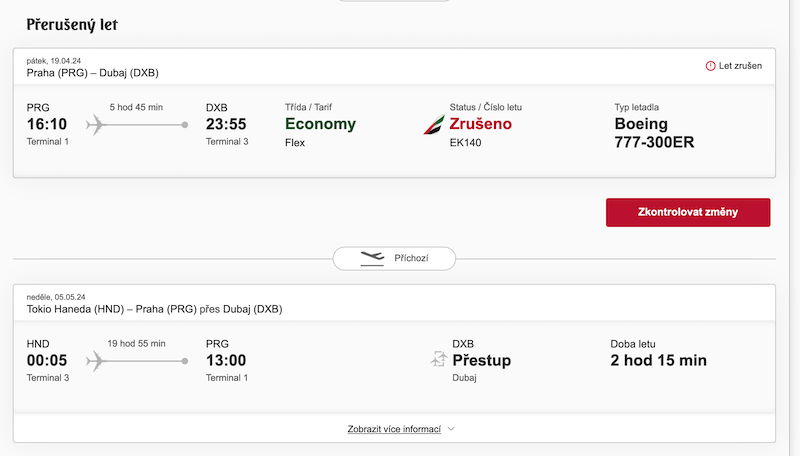Click the airplane icon on PRG–DXB route line
This screenshot has height=456, width=800.
(95, 125)
